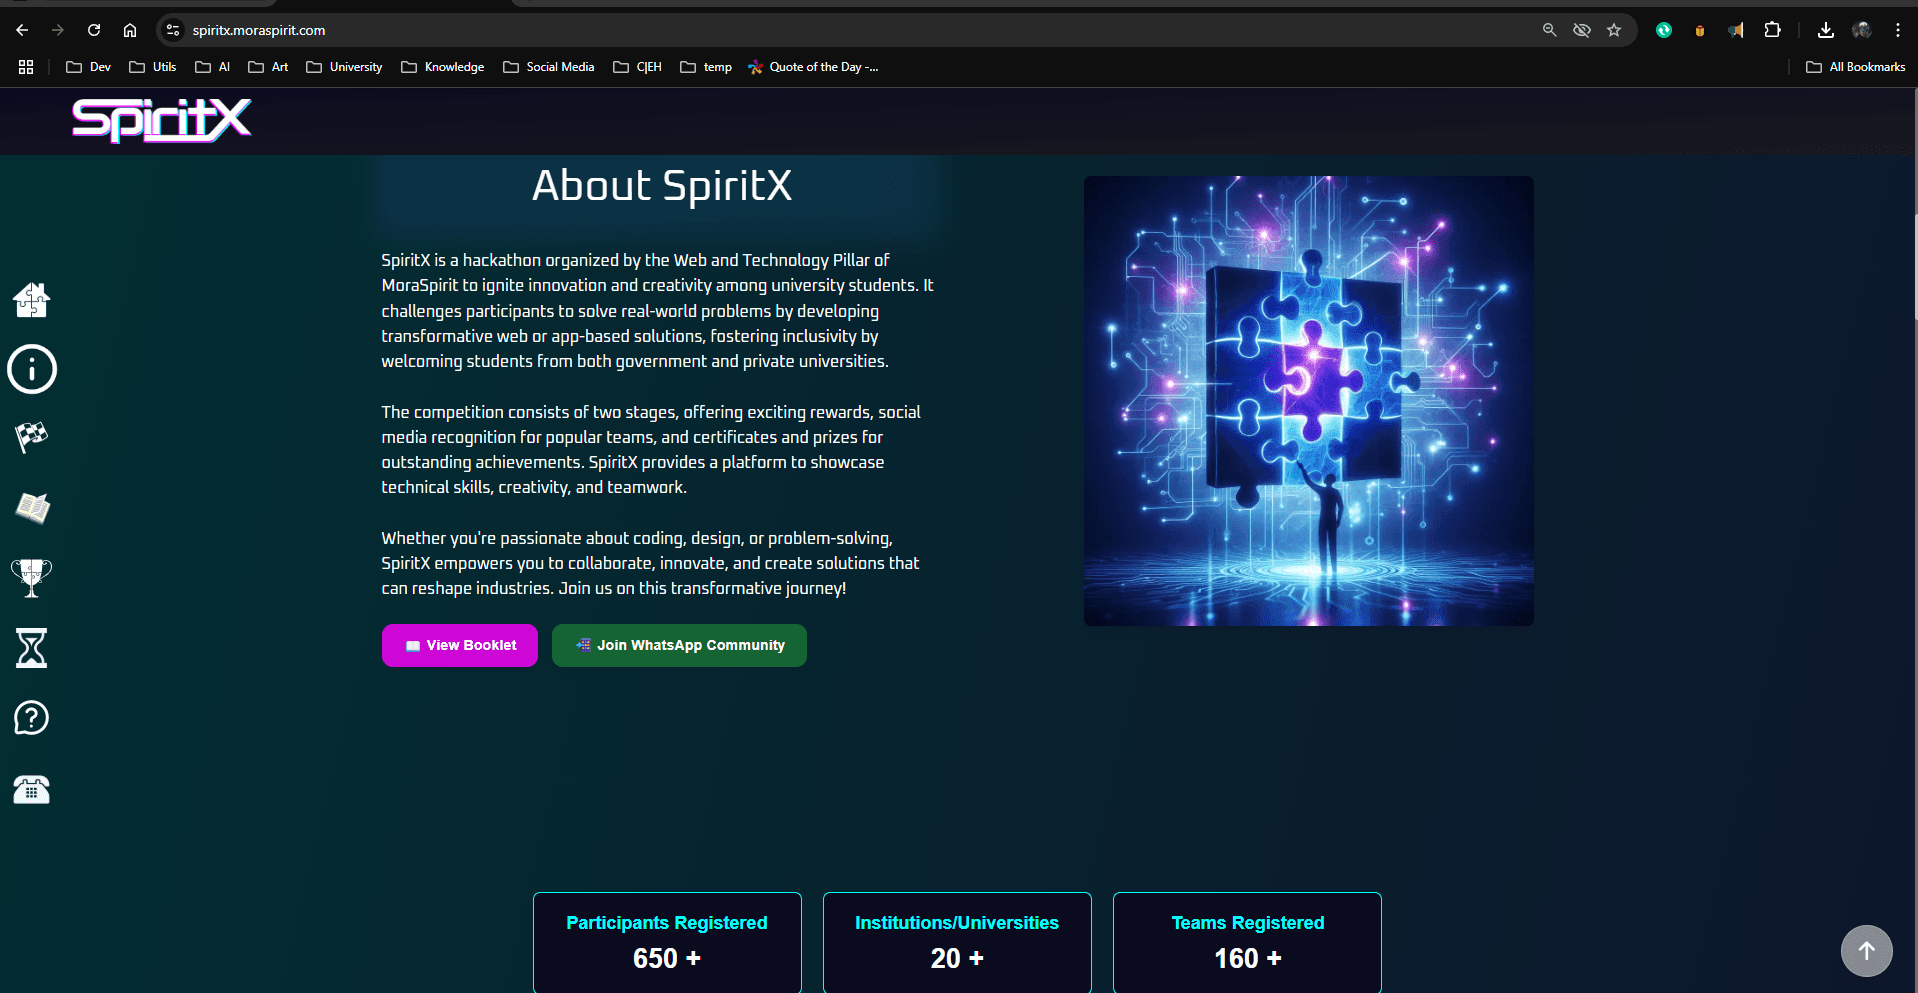1918x993 pixels.
Task: Open the Chrome three-dot menu
Action: [x=1899, y=30]
